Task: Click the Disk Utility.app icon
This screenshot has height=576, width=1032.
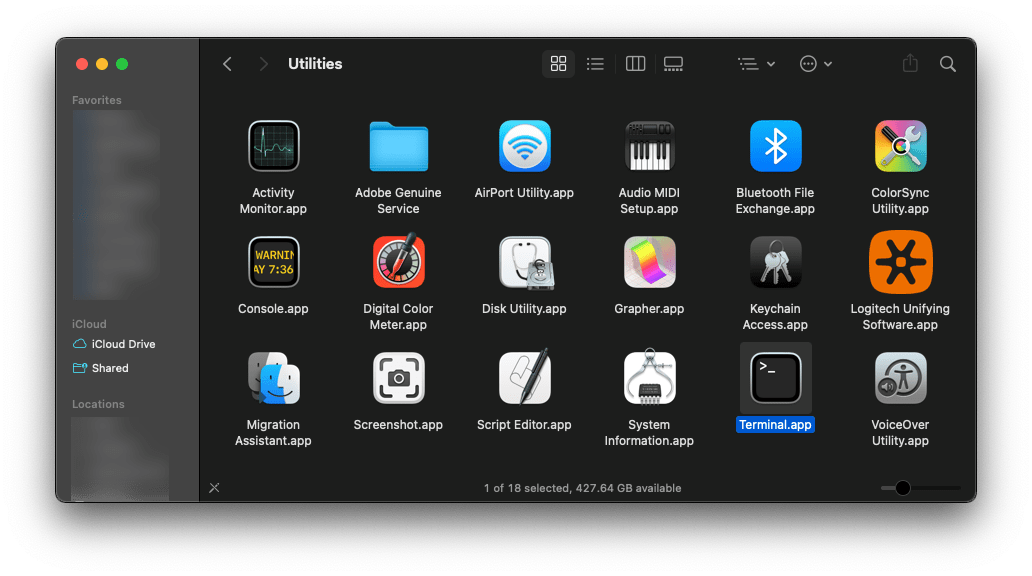Action: click(524, 263)
